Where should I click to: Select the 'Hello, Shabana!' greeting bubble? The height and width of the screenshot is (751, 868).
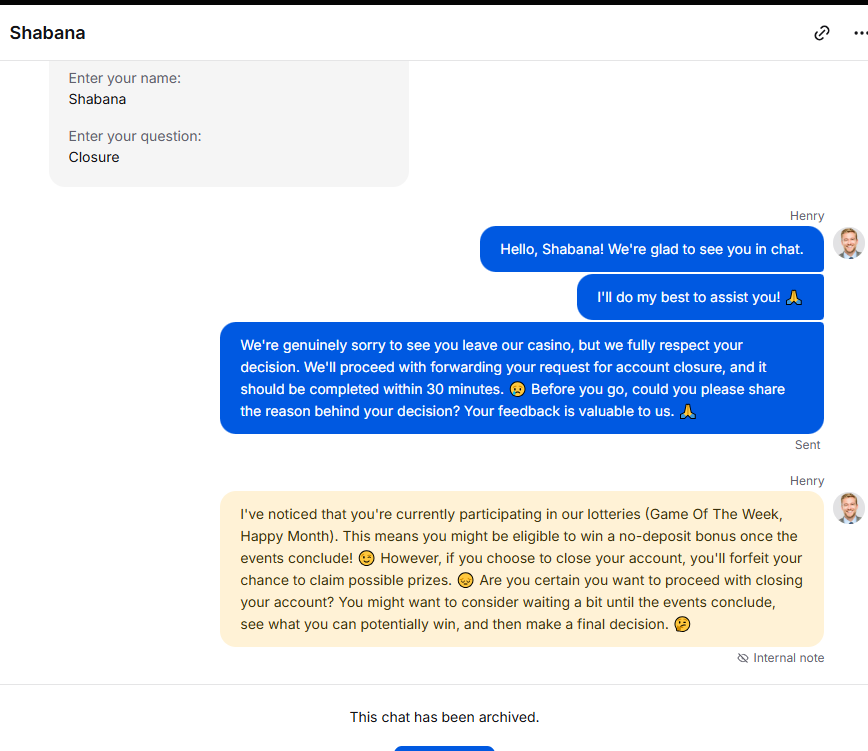click(652, 249)
